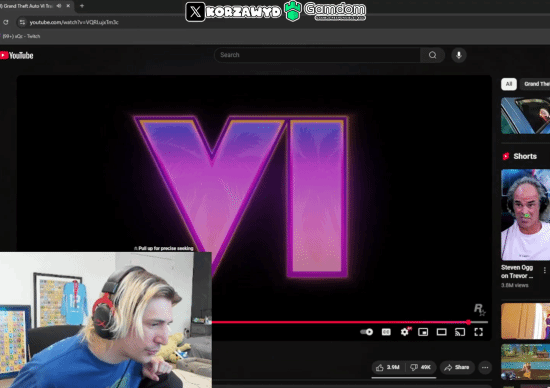Viewport: 550px width, 388px height.
Task: Enter fullscreen with the fullscreen icon
Action: click(478, 332)
